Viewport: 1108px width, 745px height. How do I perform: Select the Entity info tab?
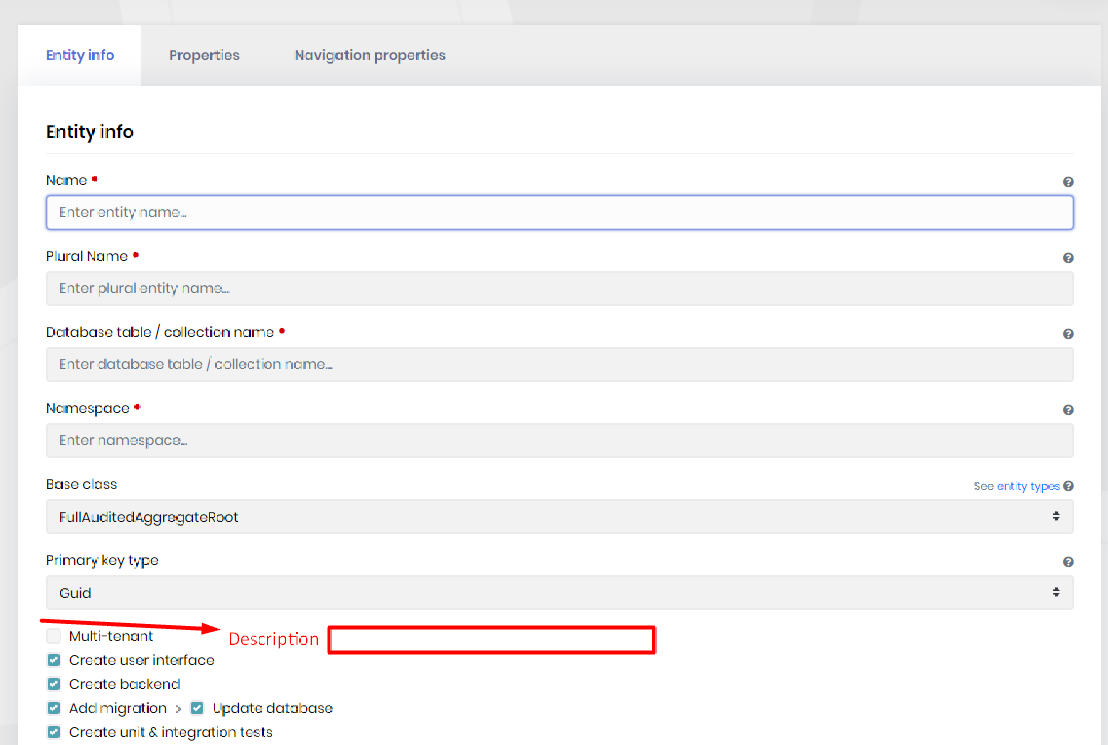pos(80,55)
